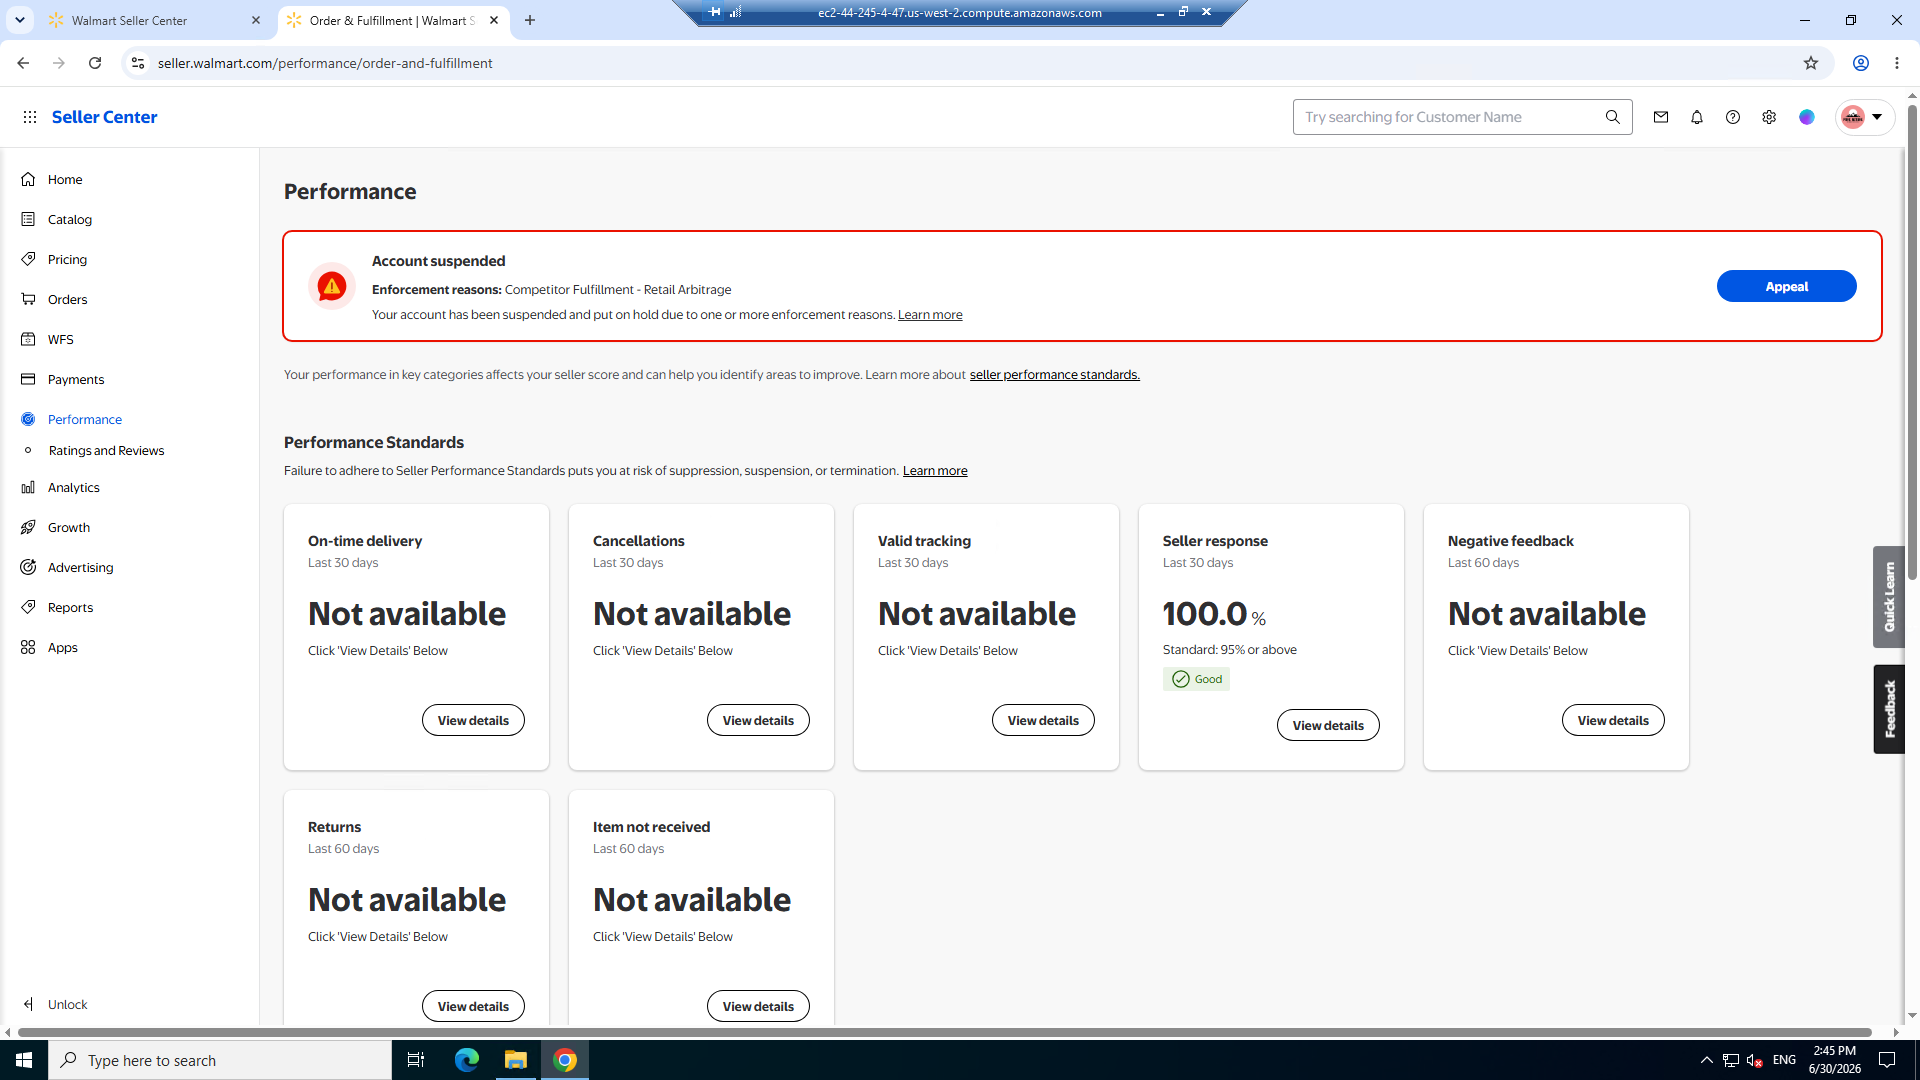The width and height of the screenshot is (1920, 1080).
Task: Open settings gear icon in header
Action: [x=1769, y=117]
